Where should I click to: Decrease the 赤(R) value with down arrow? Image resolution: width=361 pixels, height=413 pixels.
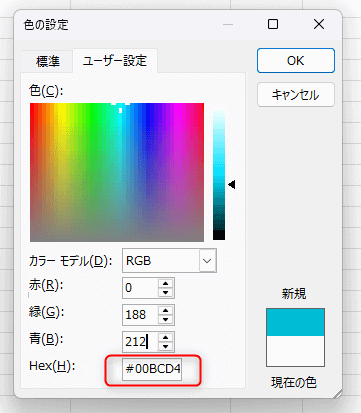click(x=166, y=292)
